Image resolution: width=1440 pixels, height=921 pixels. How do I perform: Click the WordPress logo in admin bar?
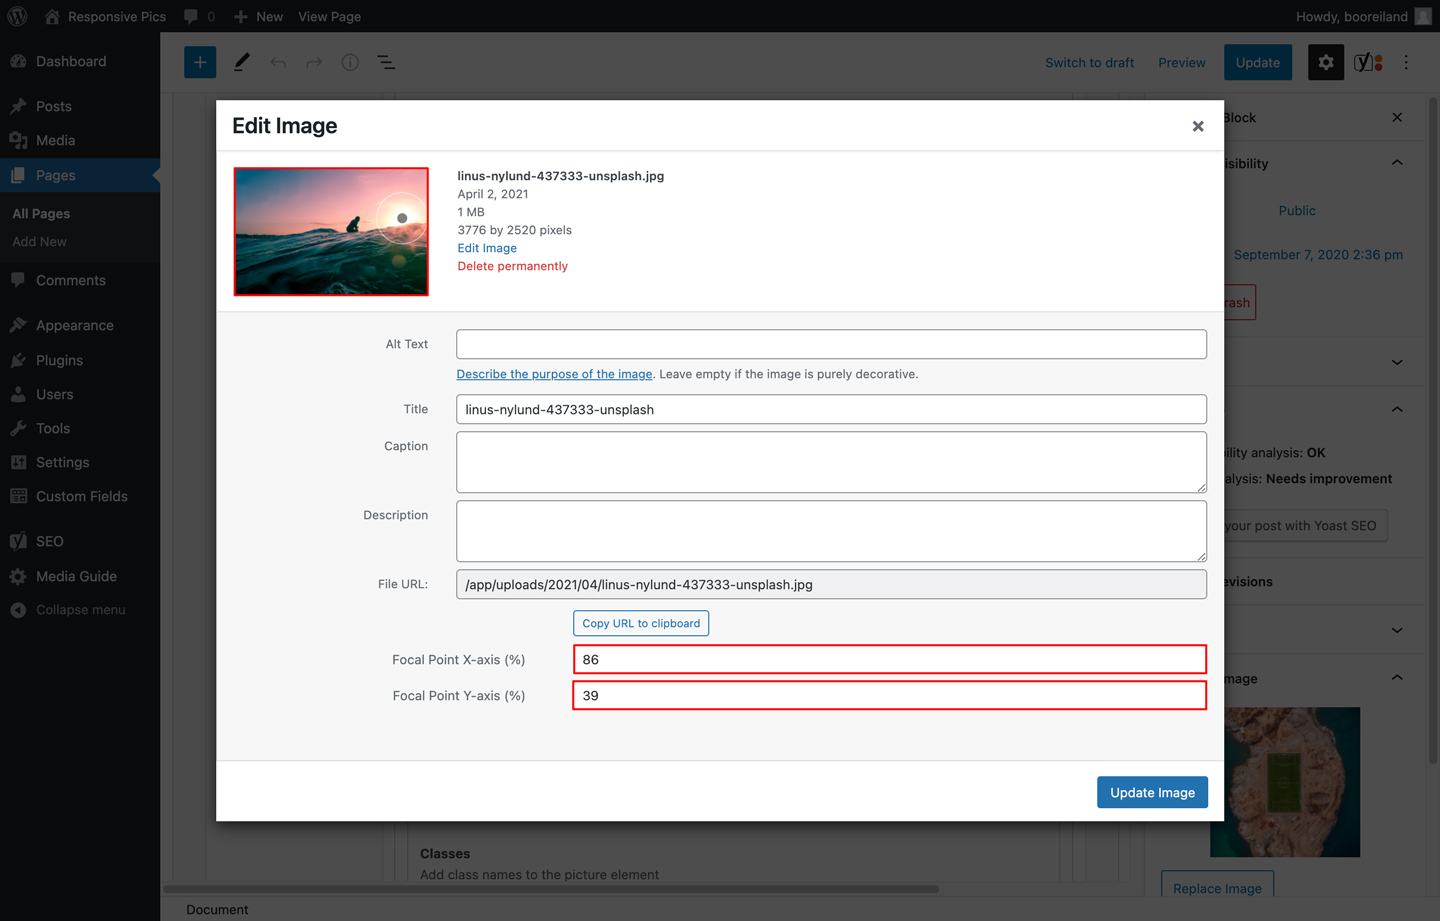coord(17,16)
